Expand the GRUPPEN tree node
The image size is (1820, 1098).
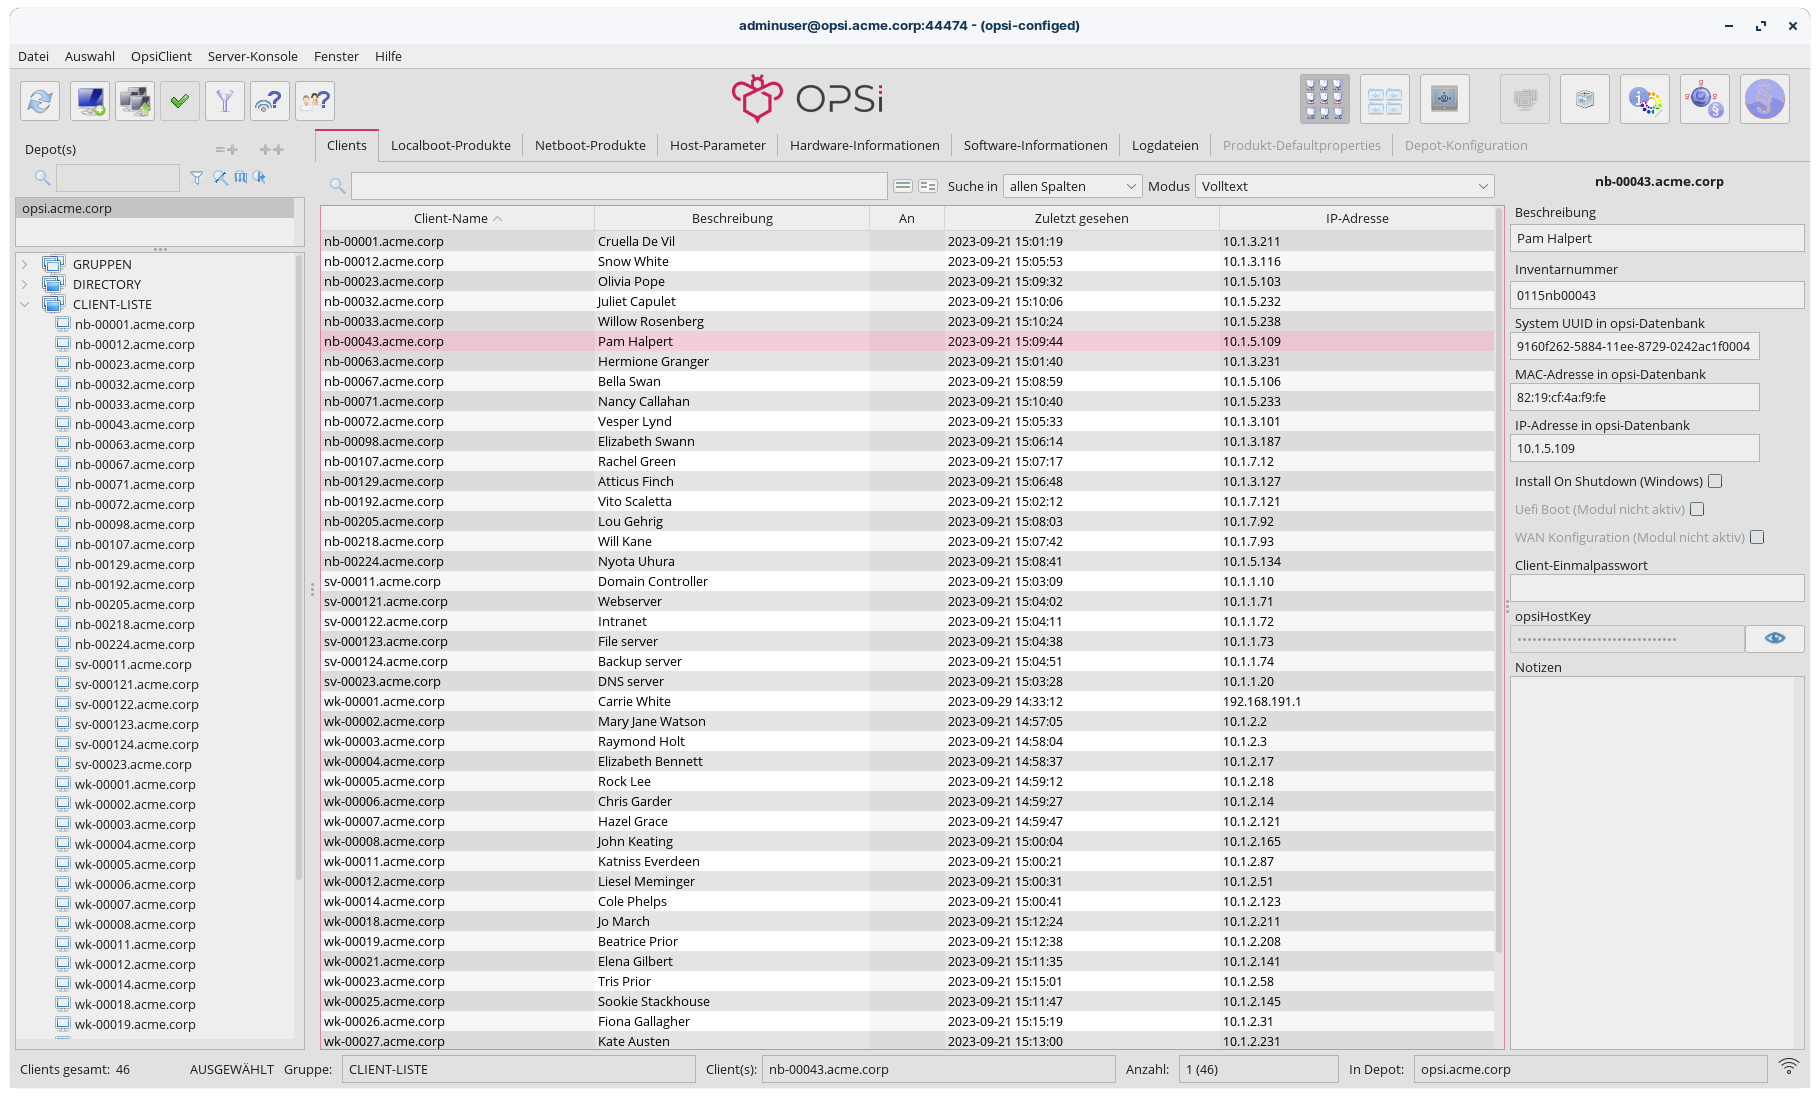pyautogui.click(x=25, y=264)
